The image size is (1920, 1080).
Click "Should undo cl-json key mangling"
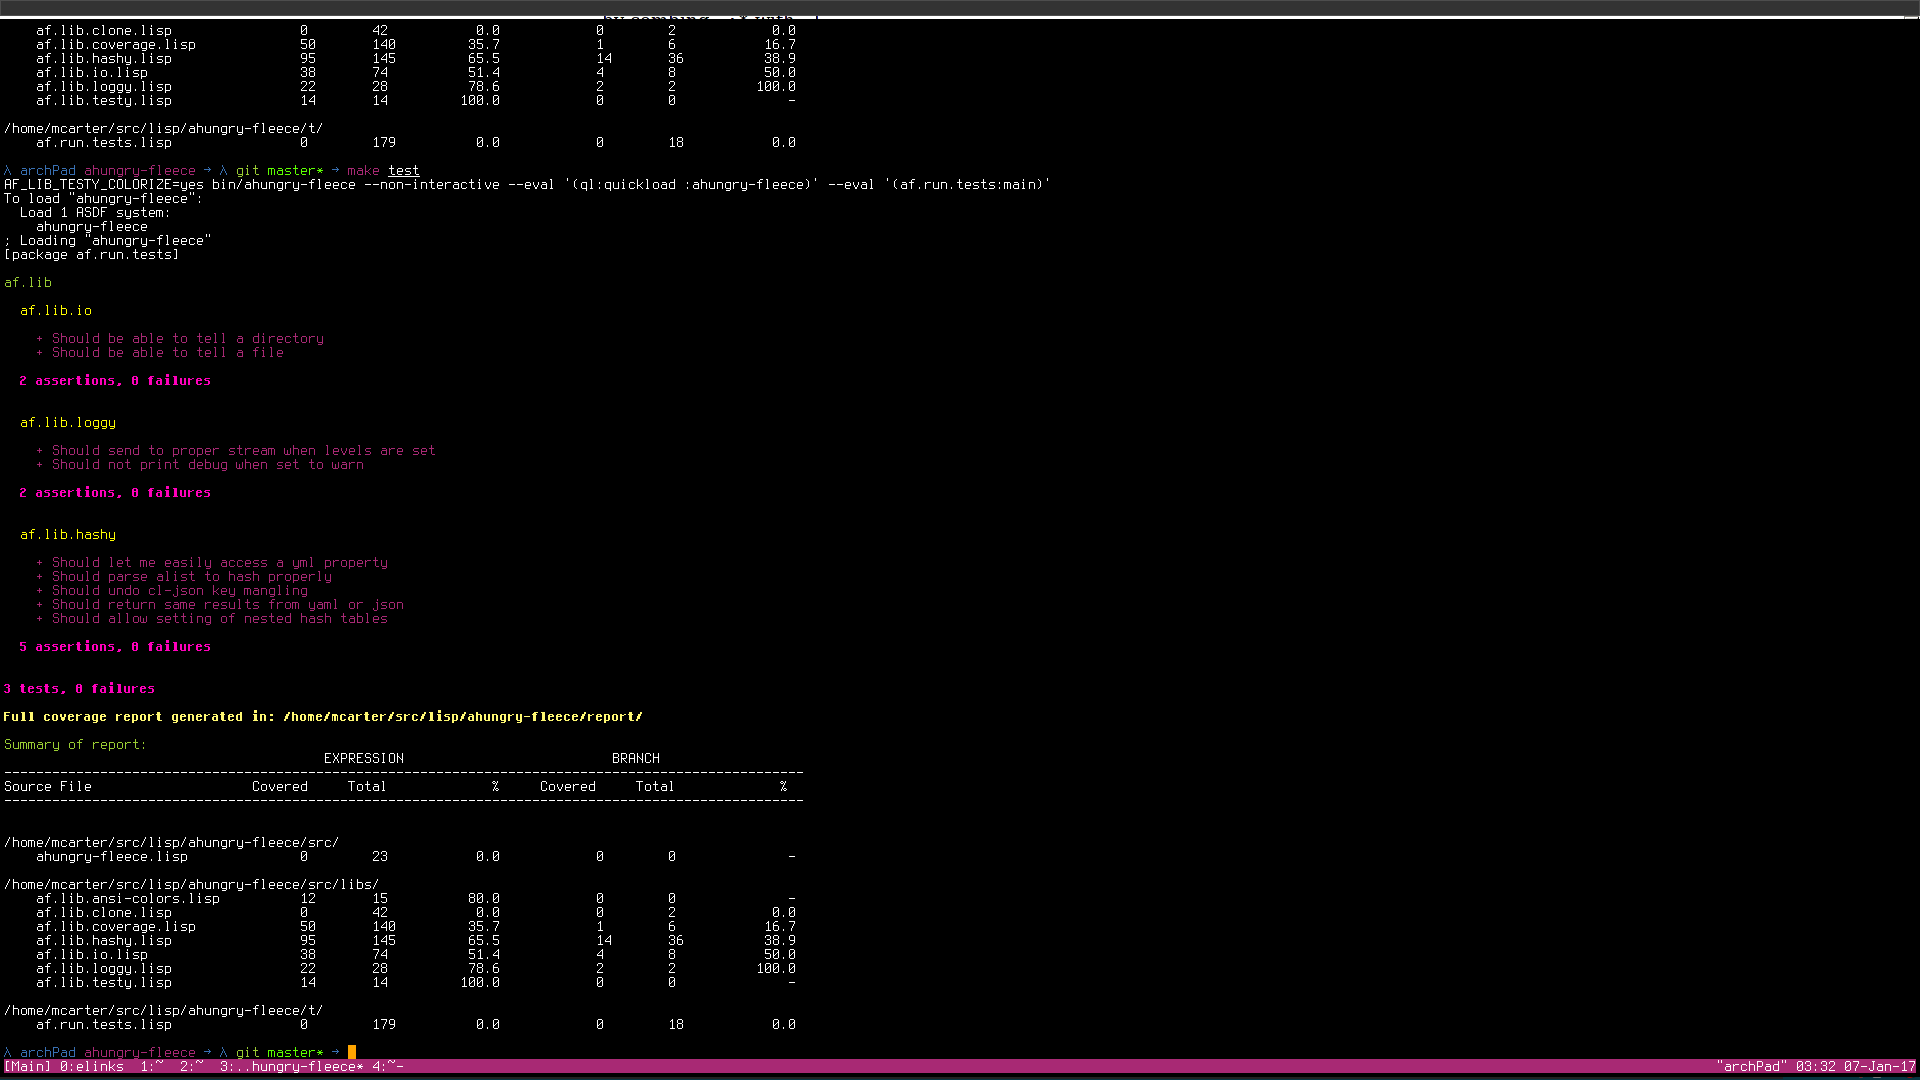(179, 591)
